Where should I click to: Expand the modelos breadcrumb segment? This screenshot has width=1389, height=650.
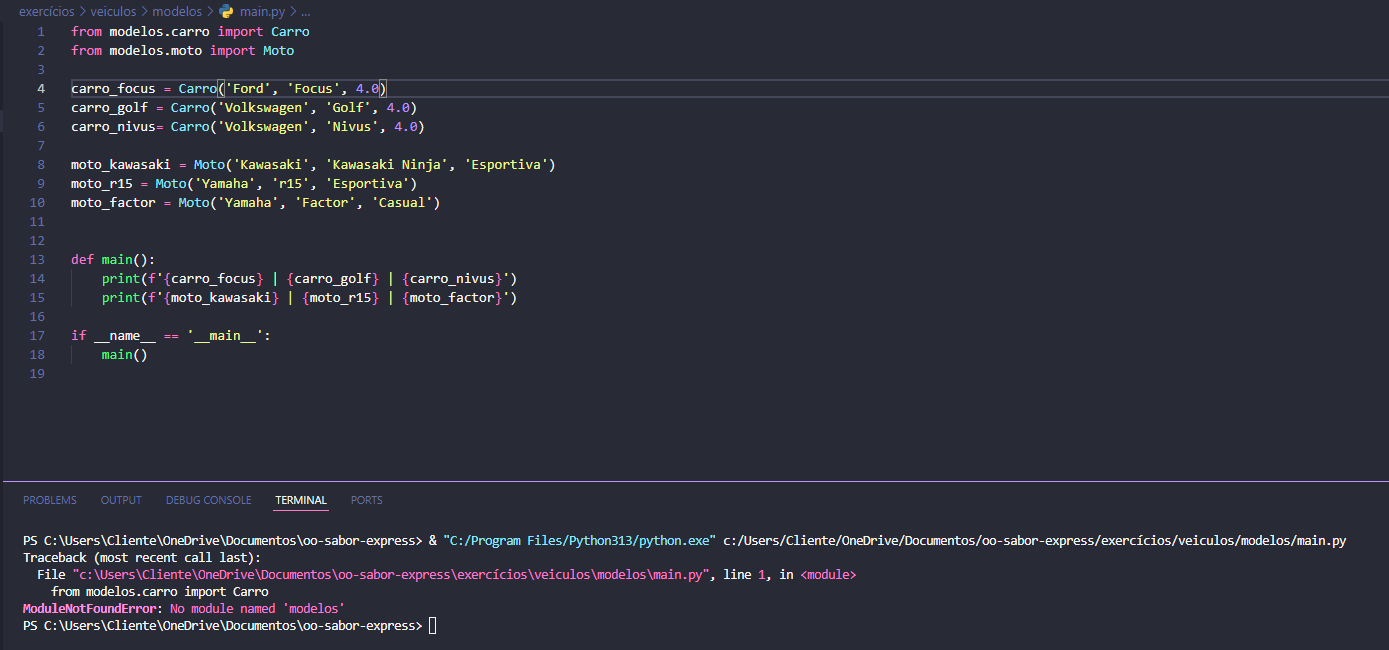(177, 12)
